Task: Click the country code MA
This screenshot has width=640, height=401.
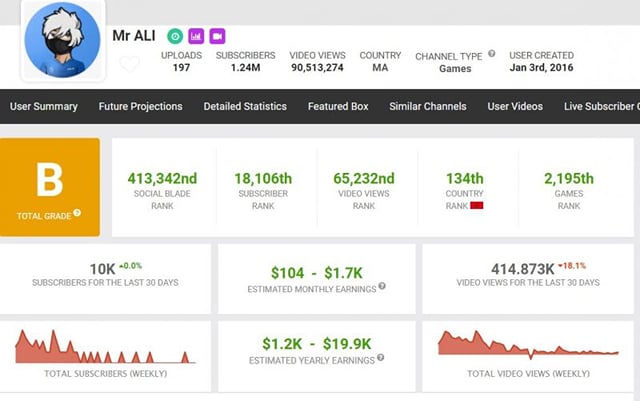Action: pyautogui.click(x=380, y=68)
